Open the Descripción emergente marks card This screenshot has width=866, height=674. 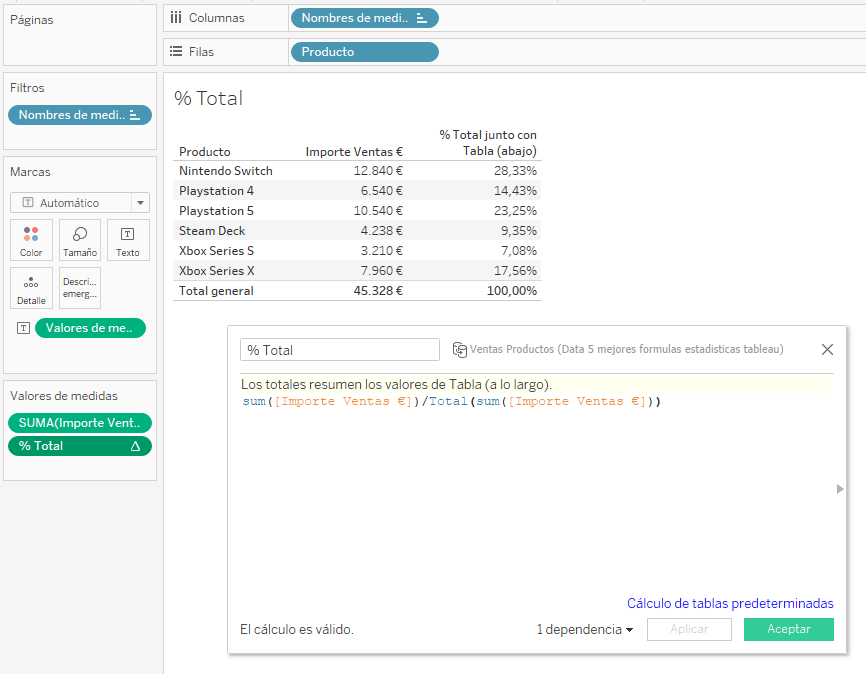(x=80, y=288)
